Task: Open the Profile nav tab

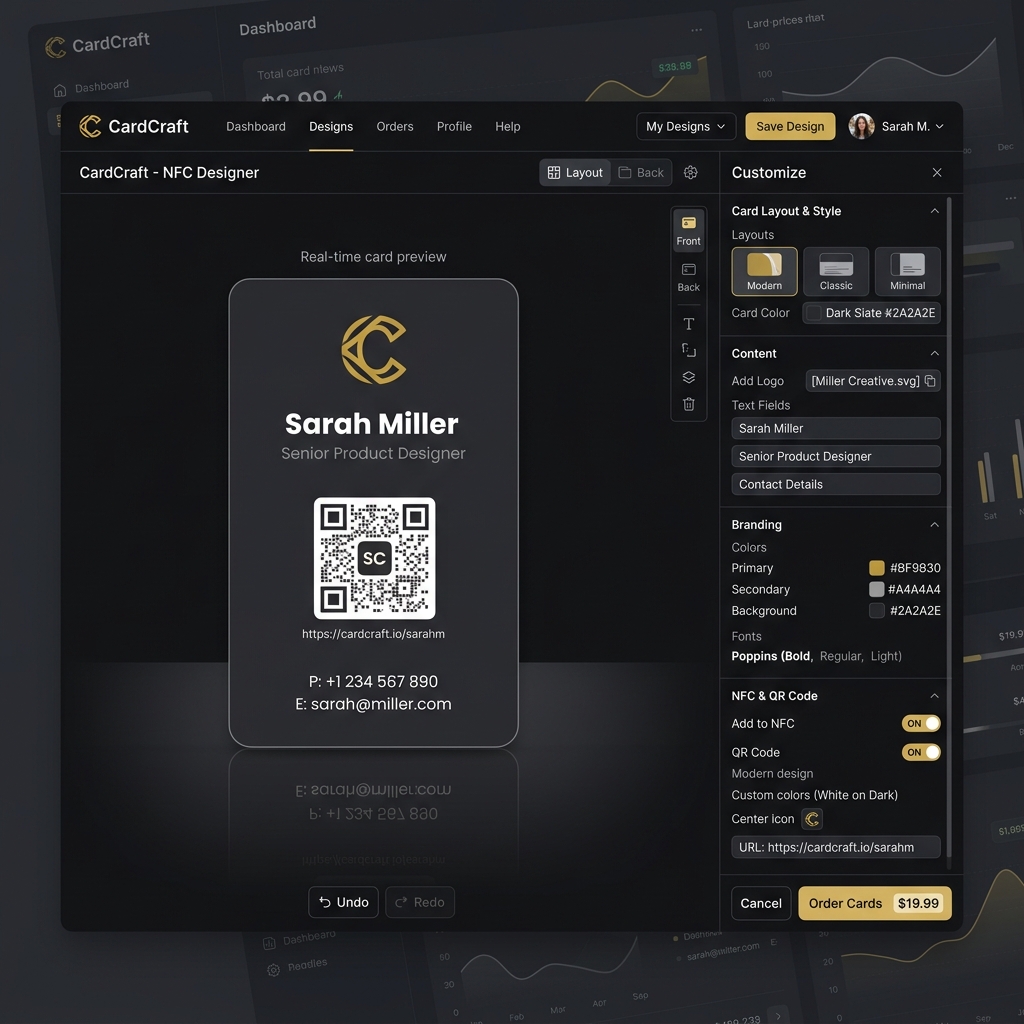Action: click(x=454, y=126)
